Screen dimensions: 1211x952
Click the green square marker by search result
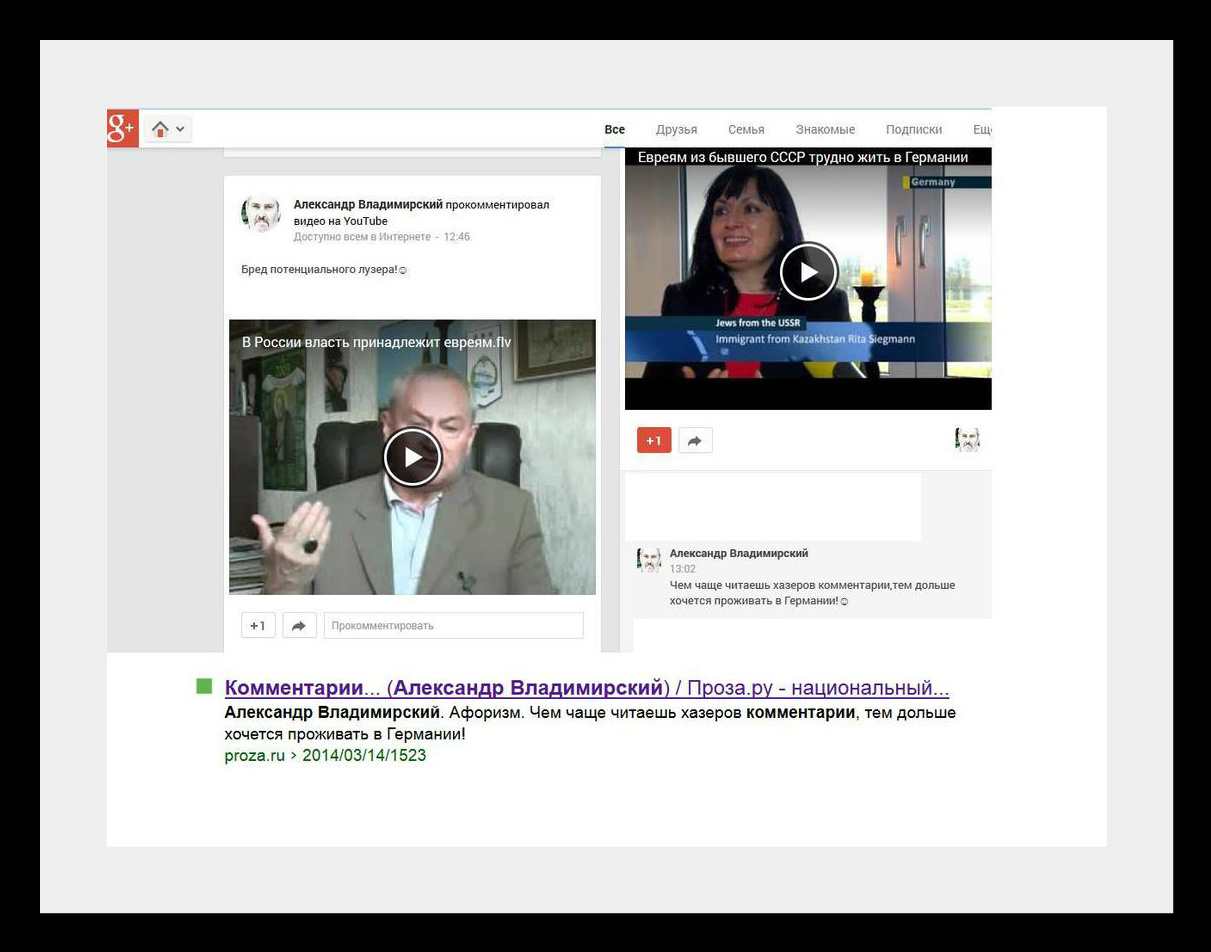click(x=205, y=686)
